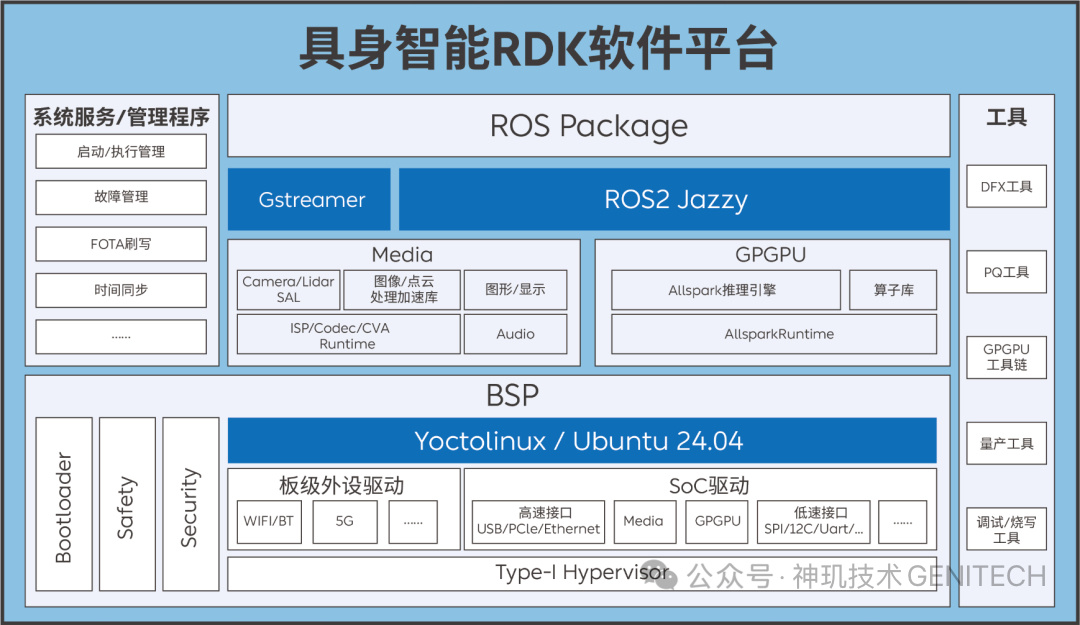1080x625 pixels.
Task: Click the ROS2 Jazzy block
Action: (674, 199)
